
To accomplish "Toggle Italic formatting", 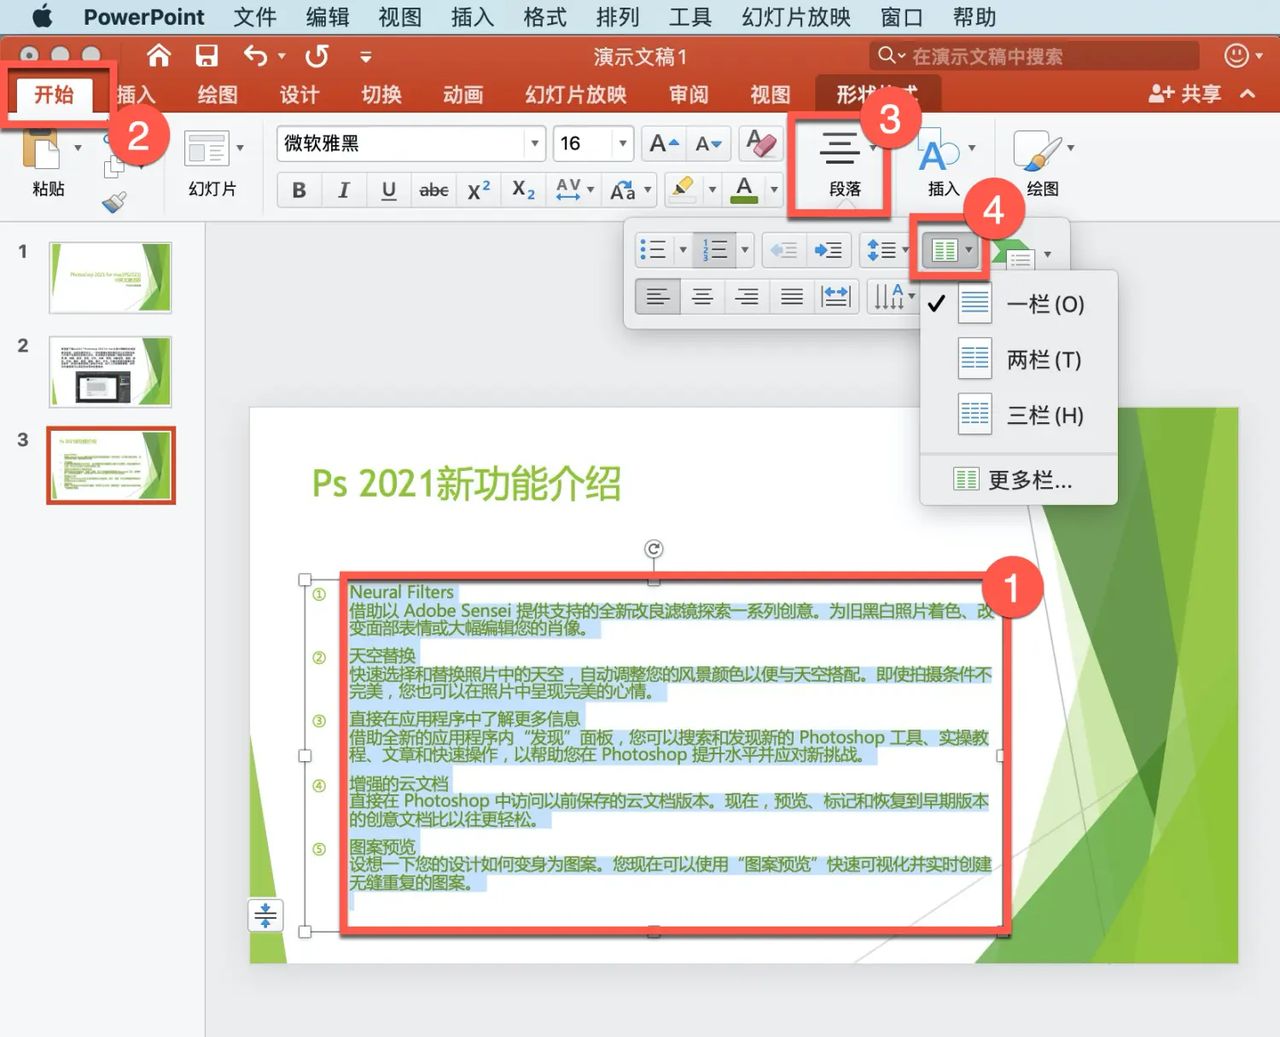I will [x=343, y=190].
